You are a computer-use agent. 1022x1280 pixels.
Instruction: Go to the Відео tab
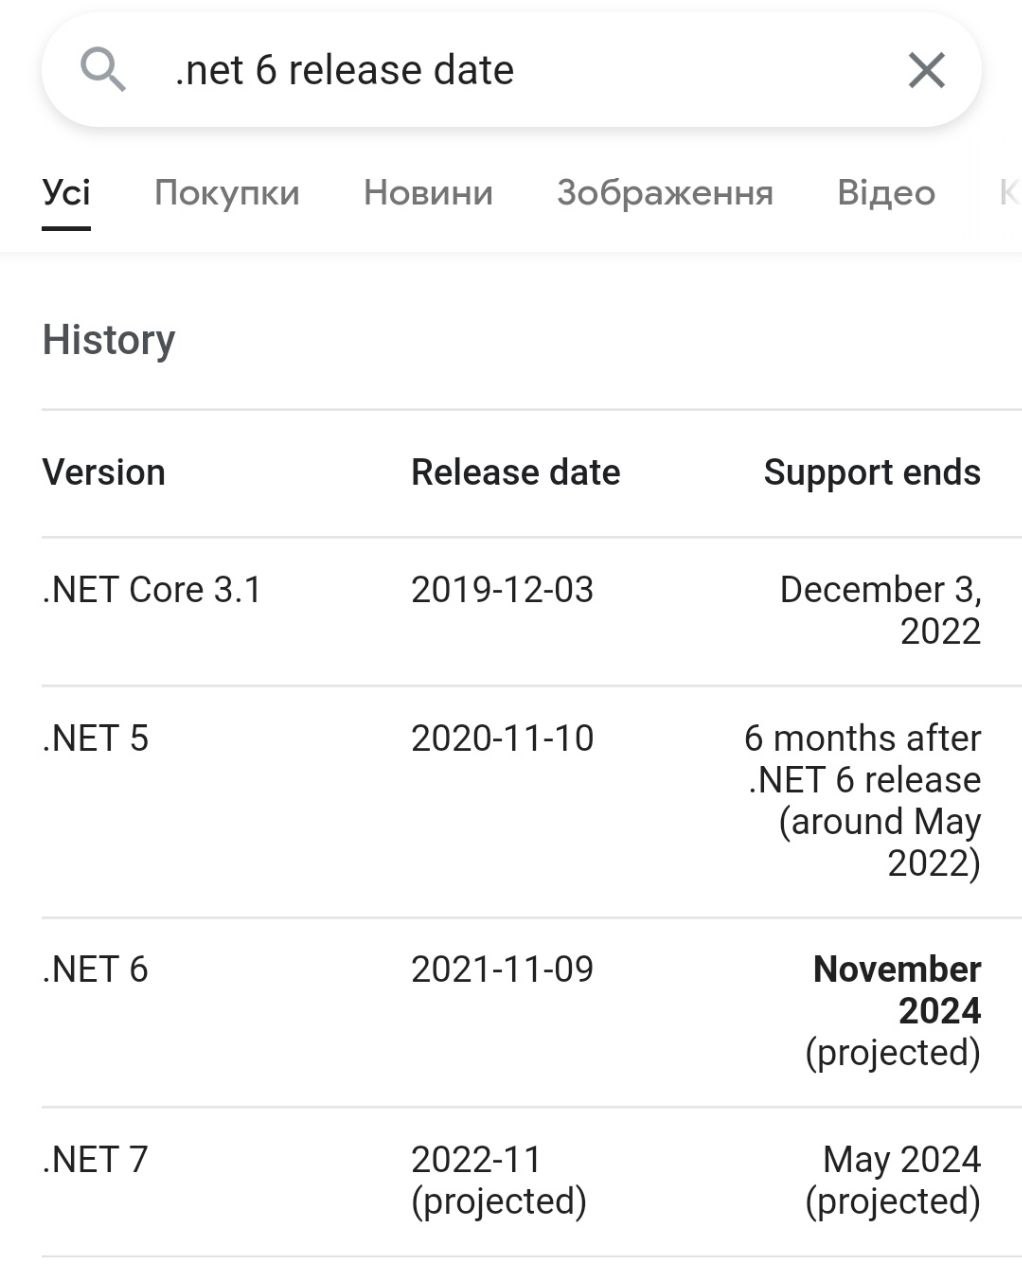886,192
